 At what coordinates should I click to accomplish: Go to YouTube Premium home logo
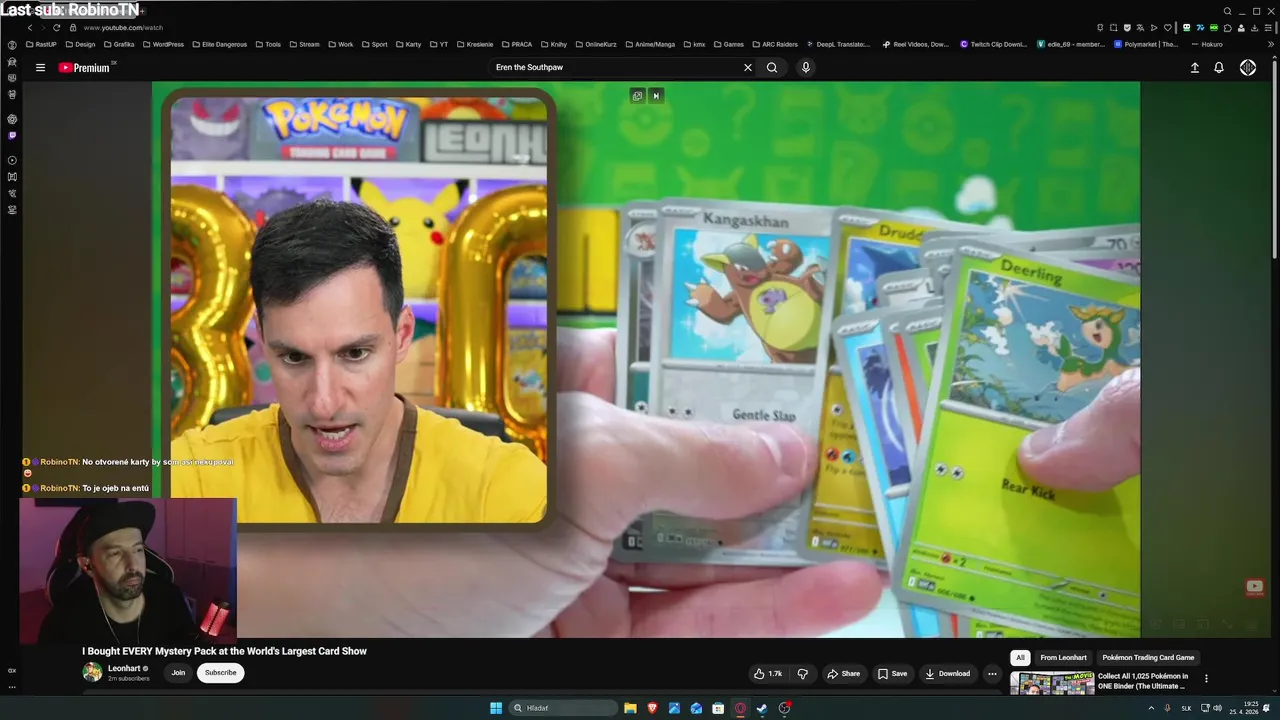coord(86,68)
